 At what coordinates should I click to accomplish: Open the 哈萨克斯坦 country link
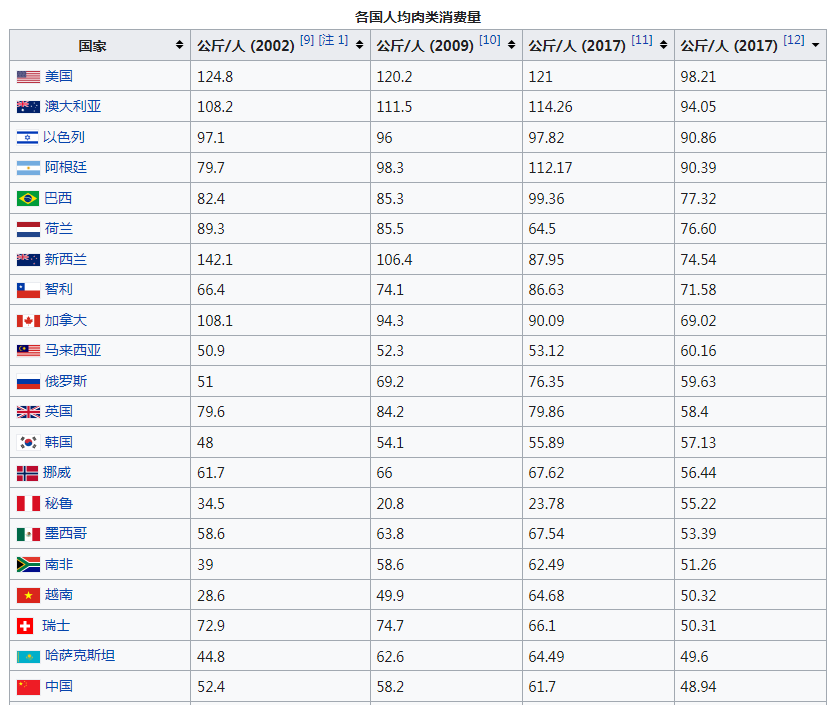coord(80,655)
